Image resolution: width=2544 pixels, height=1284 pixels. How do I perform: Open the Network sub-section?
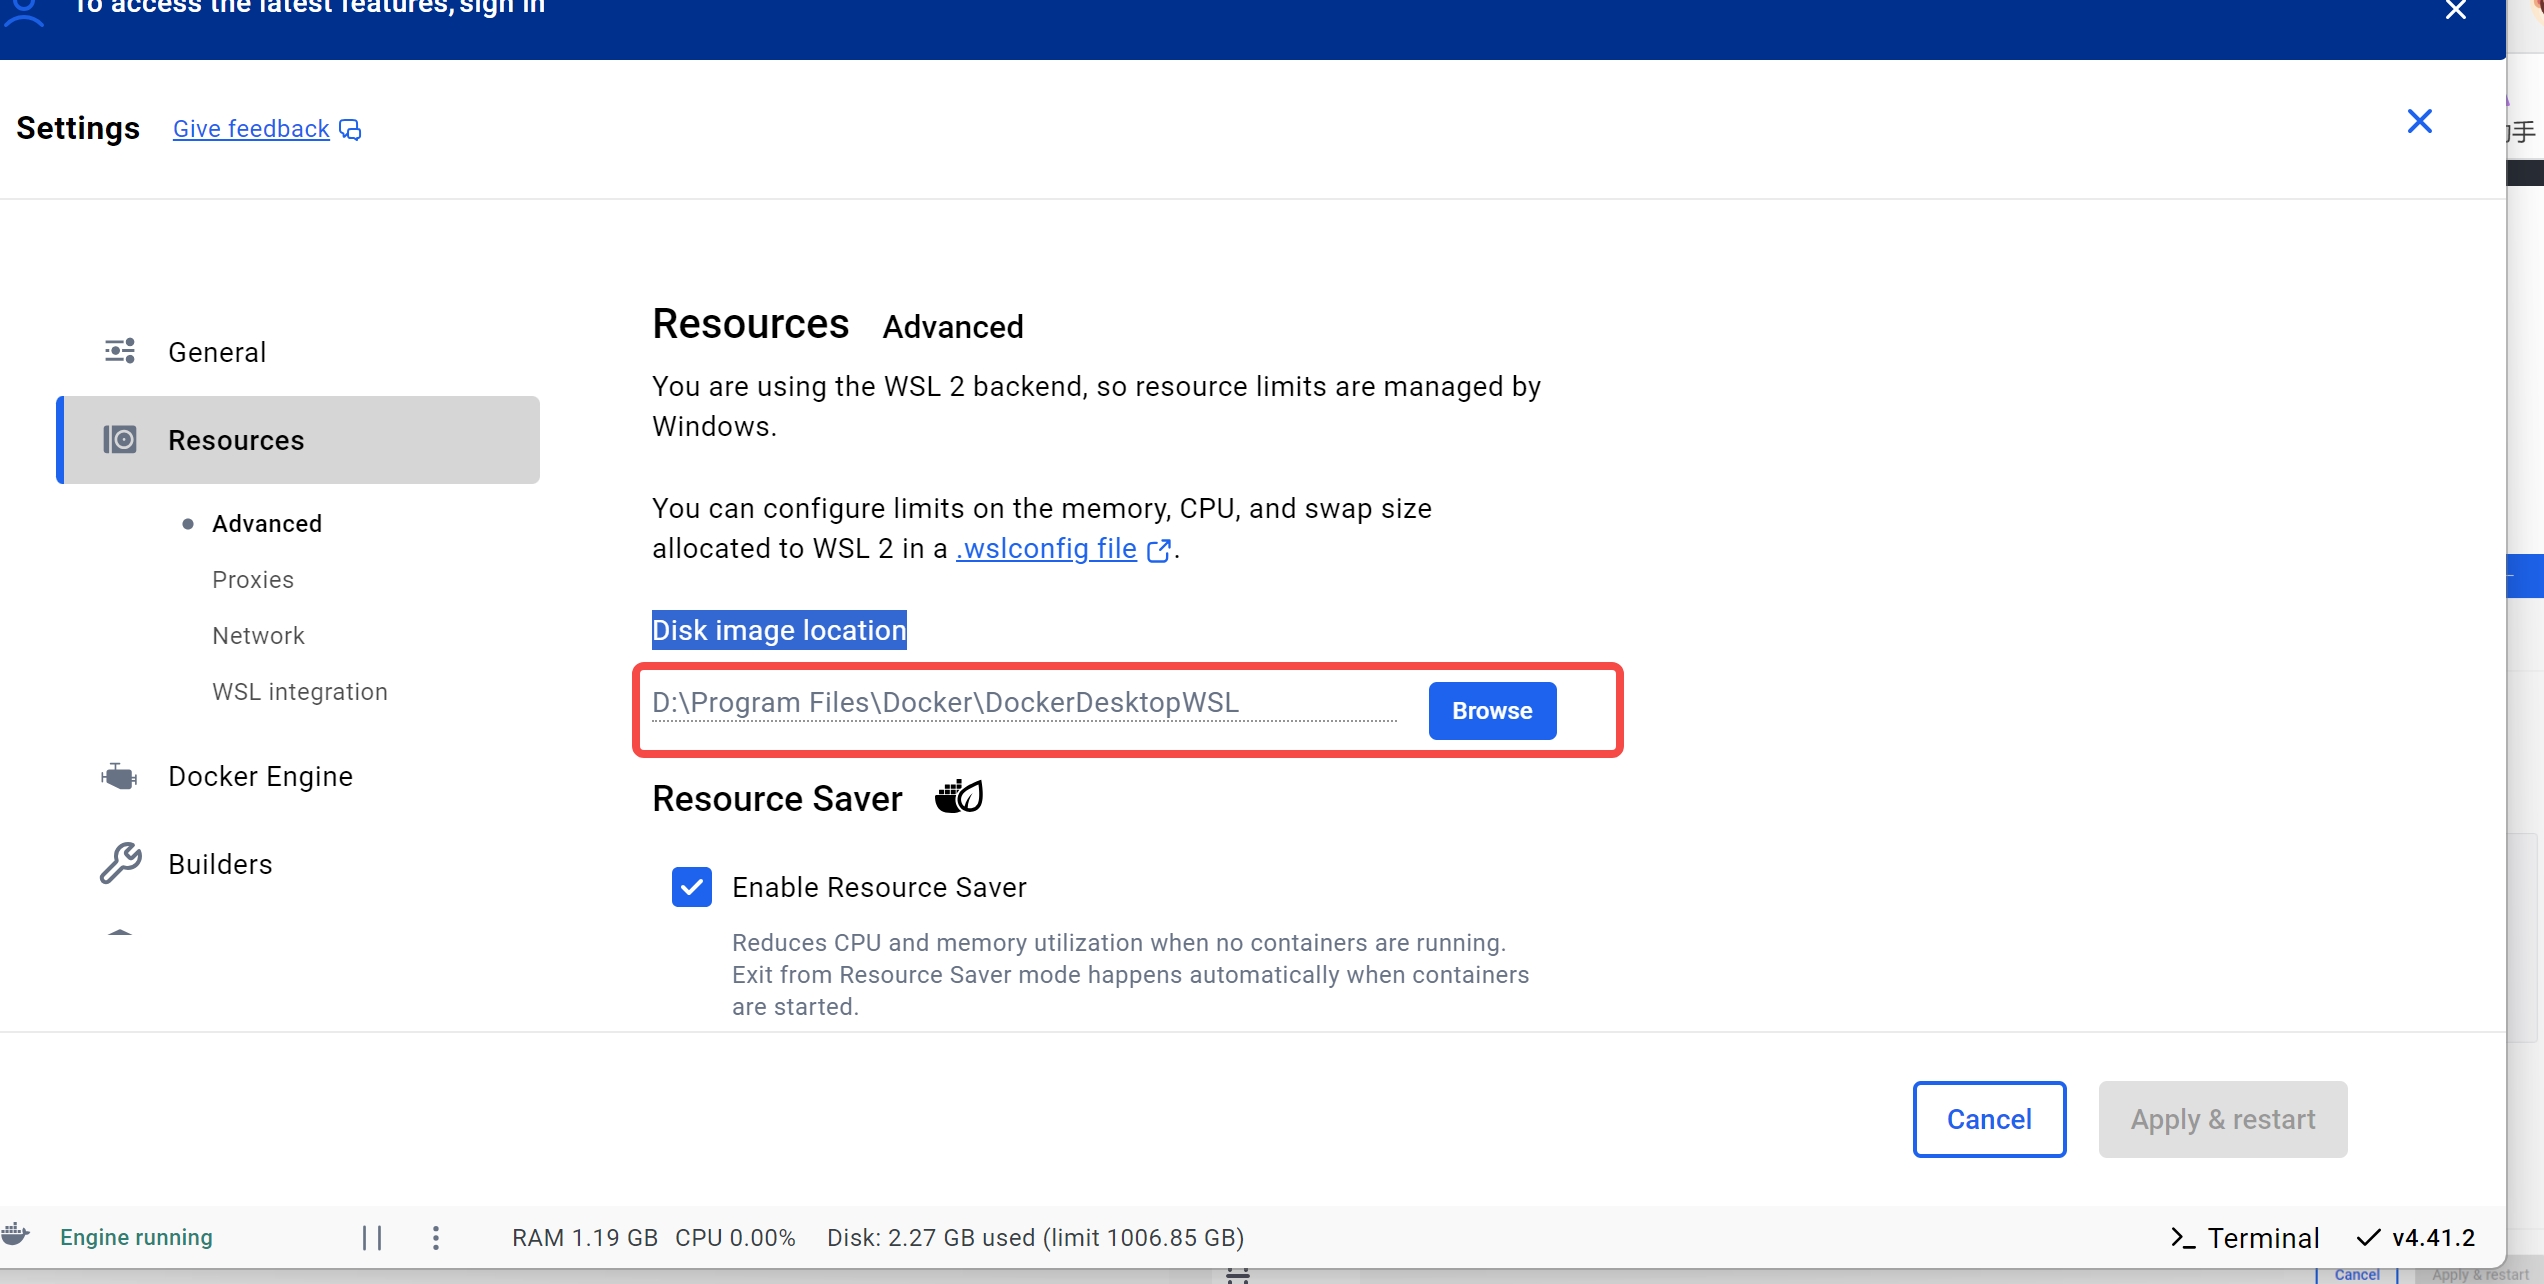(258, 636)
